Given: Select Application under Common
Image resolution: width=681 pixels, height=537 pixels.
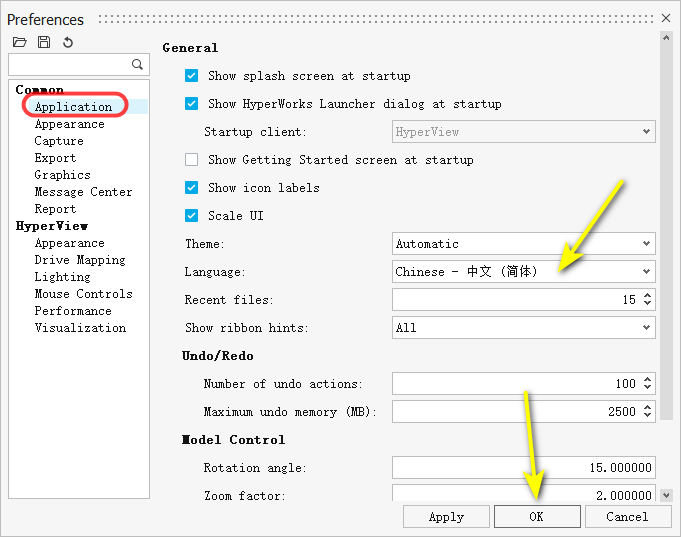Looking at the screenshot, I should pyautogui.click(x=73, y=106).
